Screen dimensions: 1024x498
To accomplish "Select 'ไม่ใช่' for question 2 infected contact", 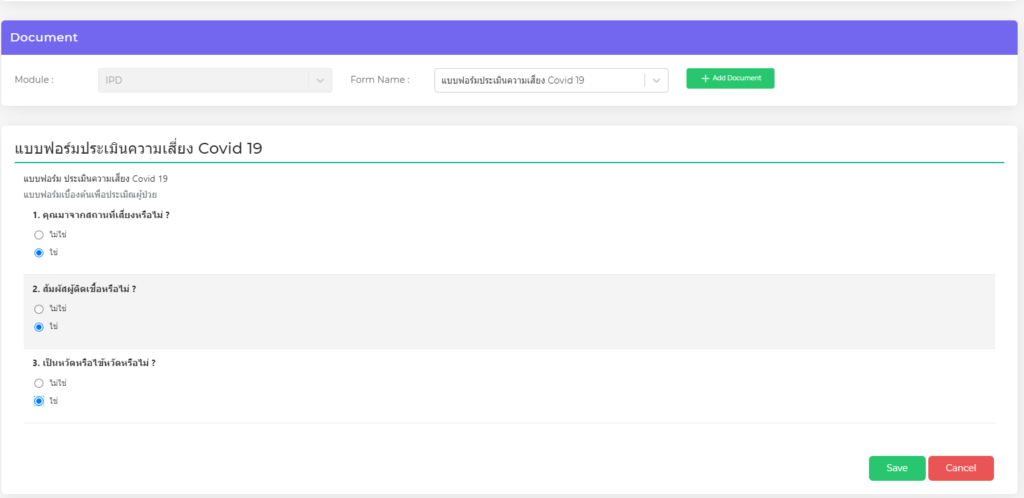I will point(39,309).
